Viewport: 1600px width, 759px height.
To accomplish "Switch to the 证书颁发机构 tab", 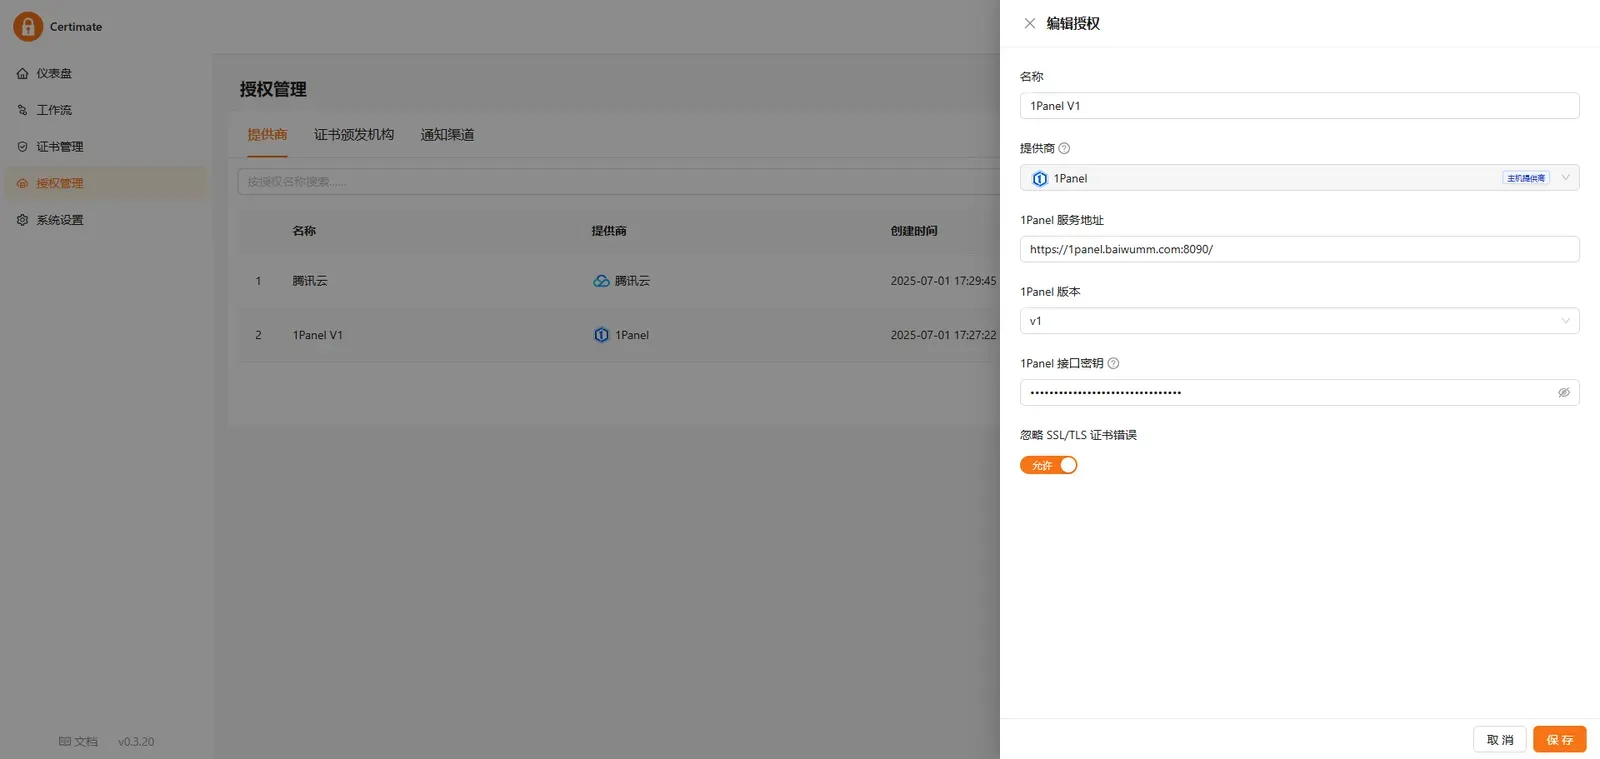I will coord(354,135).
